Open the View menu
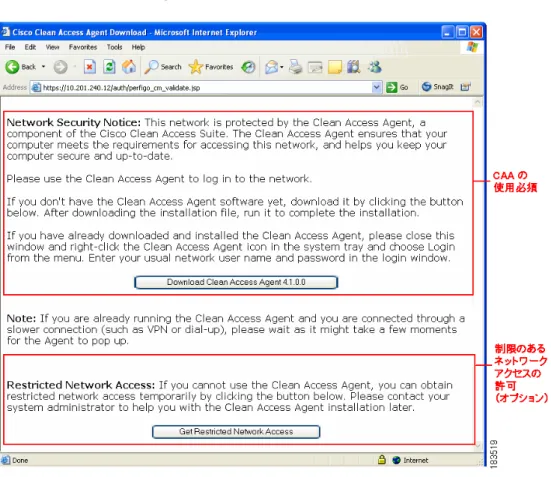551x477 pixels. pos(52,47)
